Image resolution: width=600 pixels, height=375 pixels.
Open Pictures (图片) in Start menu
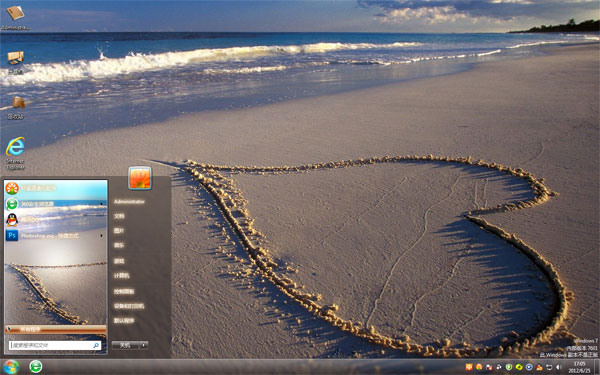pyautogui.click(x=119, y=230)
